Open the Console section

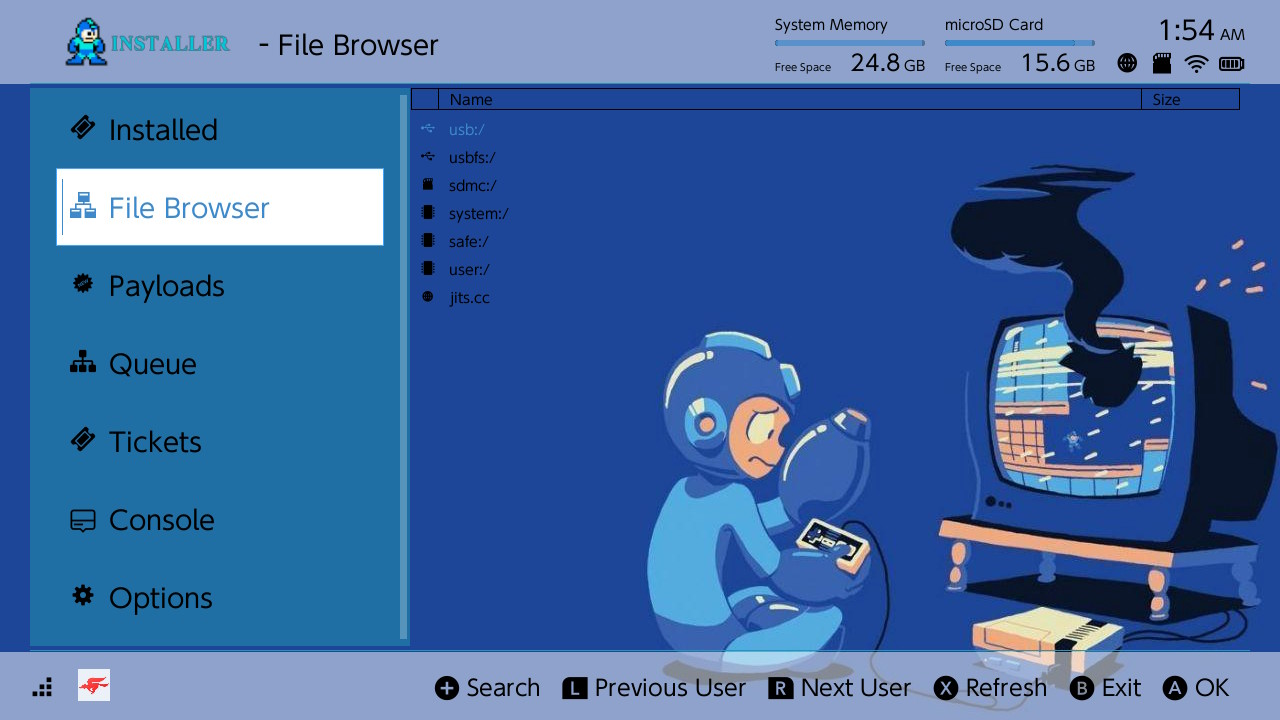pyautogui.click(x=220, y=519)
